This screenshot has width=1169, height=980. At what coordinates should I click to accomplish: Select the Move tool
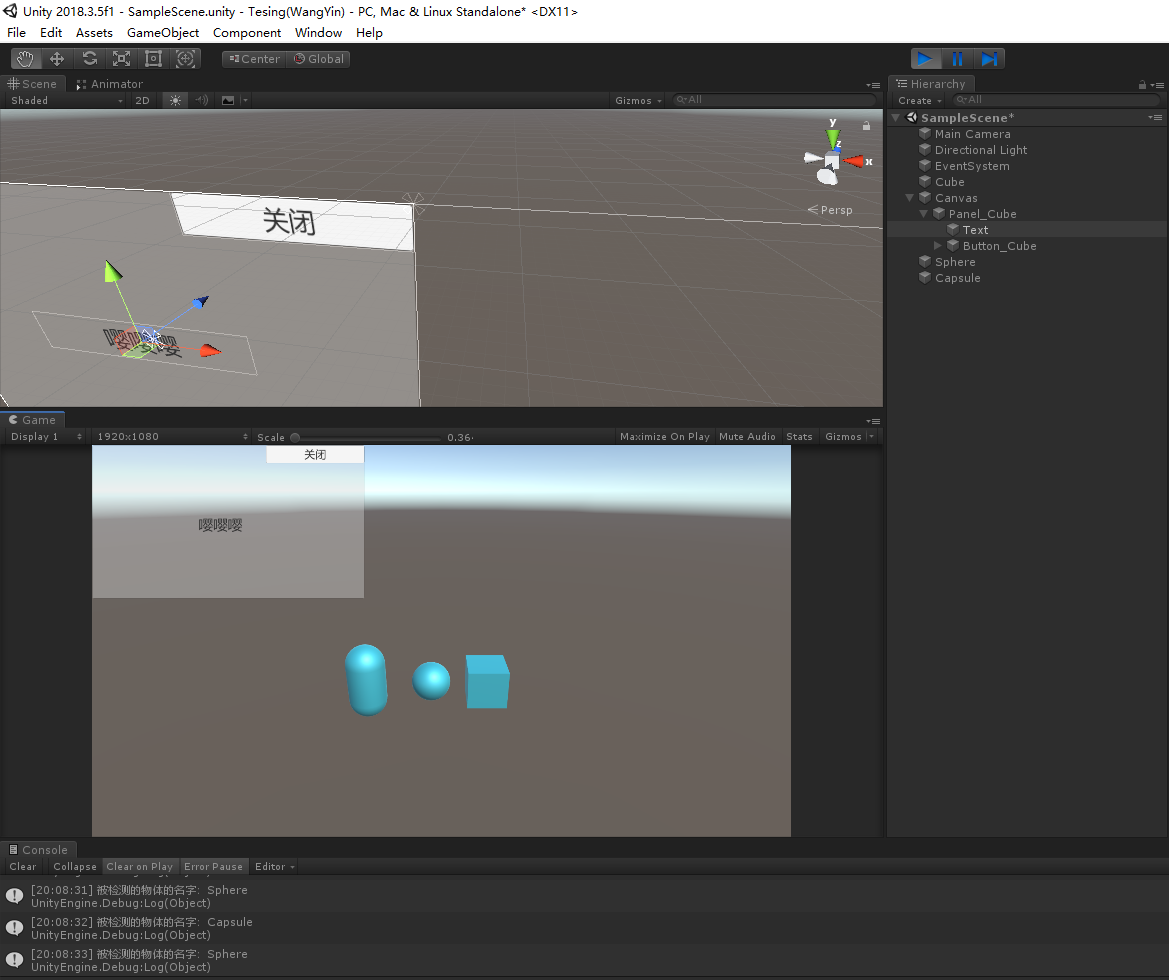(57, 59)
